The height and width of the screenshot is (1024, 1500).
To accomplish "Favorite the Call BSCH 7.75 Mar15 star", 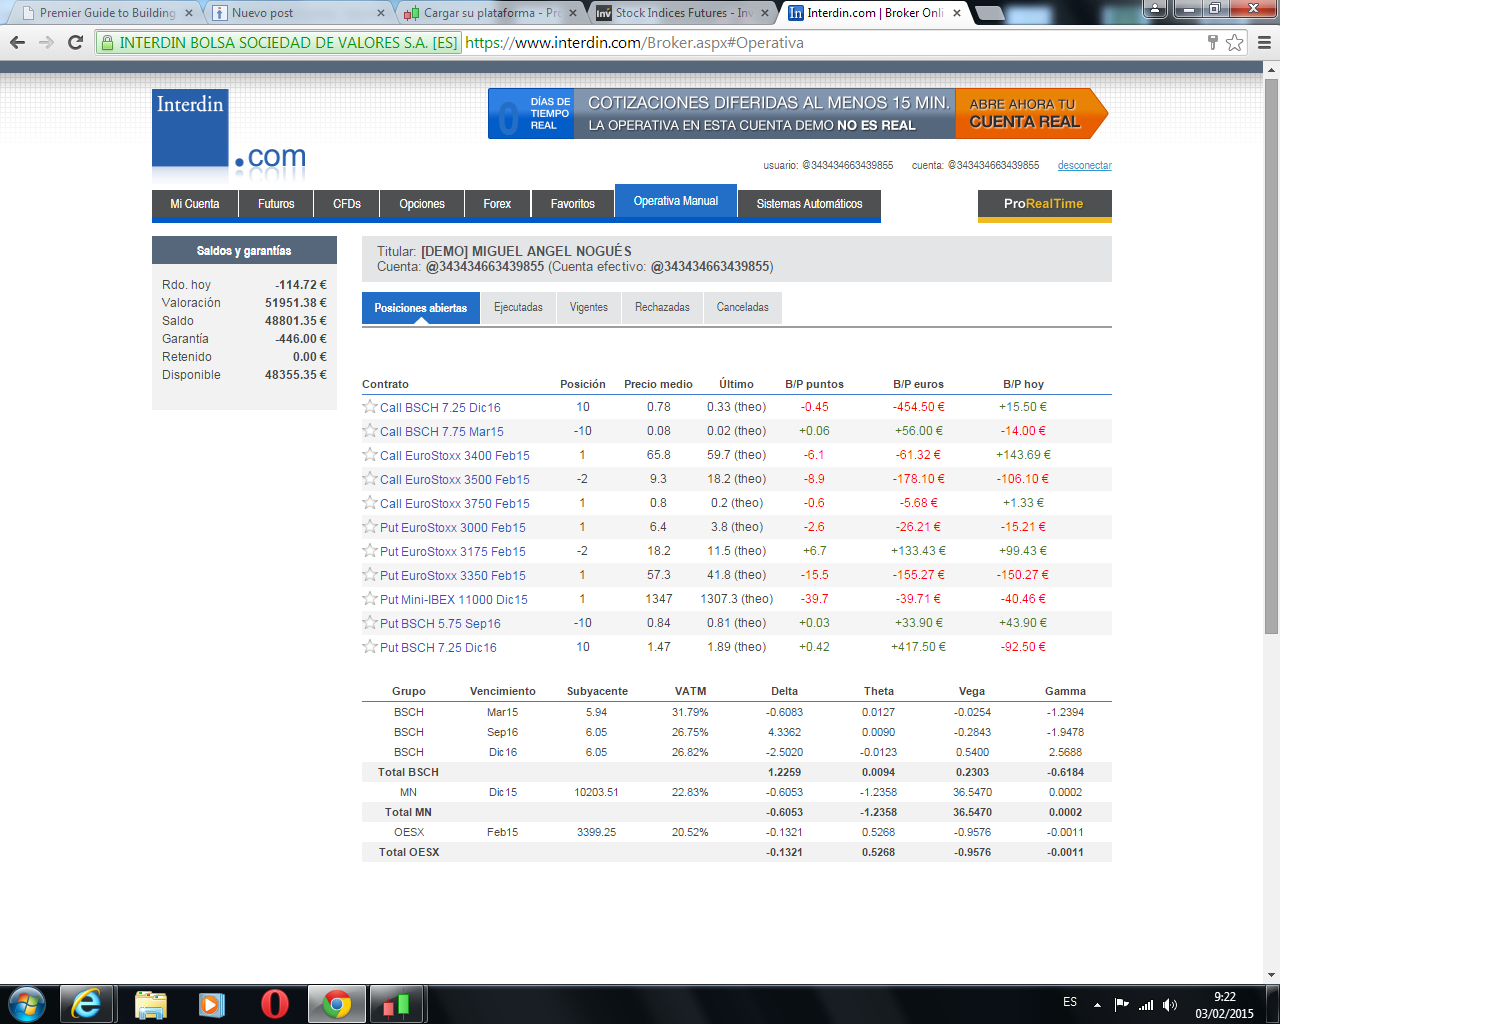I will 370,431.
